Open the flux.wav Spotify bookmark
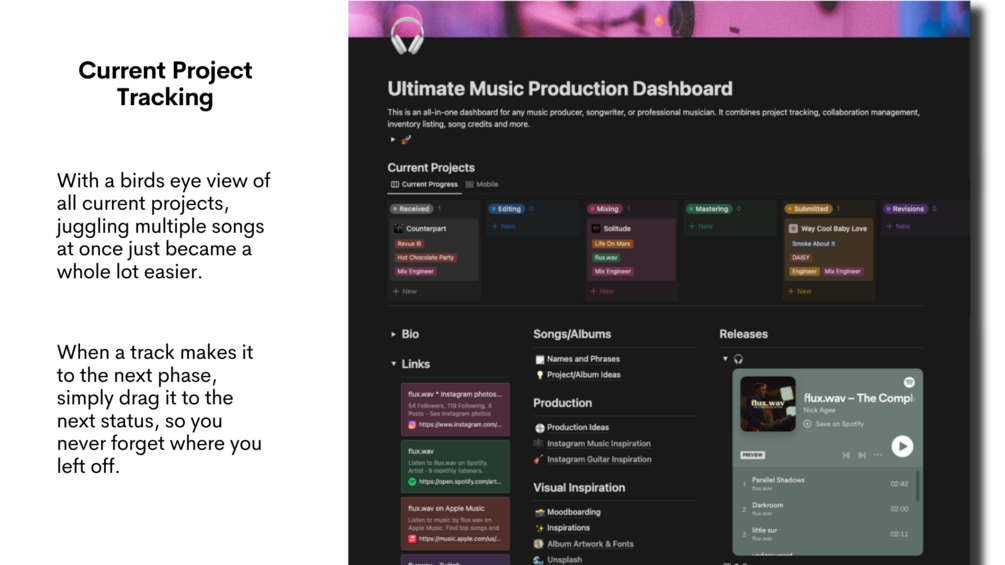The width and height of the screenshot is (1005, 565). pyautogui.click(x=455, y=466)
